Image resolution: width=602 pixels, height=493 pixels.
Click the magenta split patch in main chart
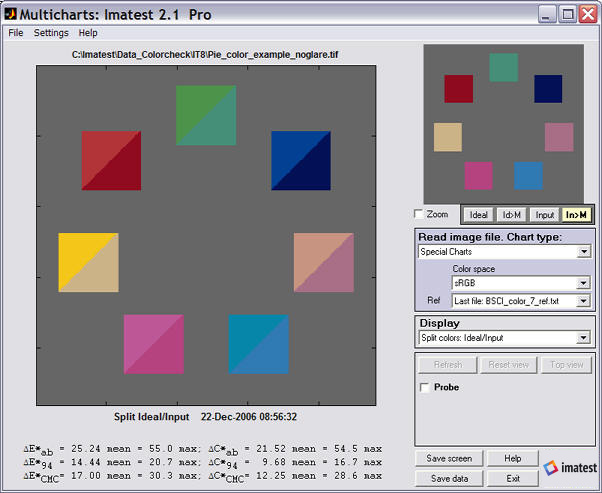coord(154,344)
